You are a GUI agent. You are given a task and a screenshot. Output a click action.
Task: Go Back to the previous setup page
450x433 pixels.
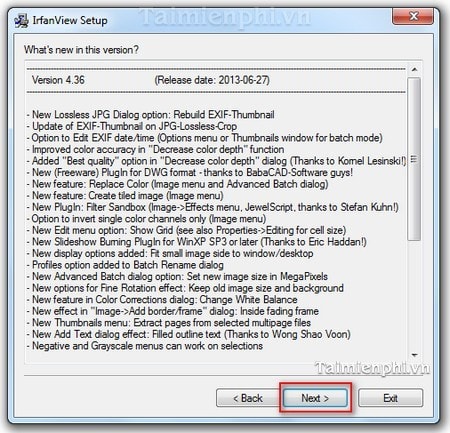pos(248,398)
